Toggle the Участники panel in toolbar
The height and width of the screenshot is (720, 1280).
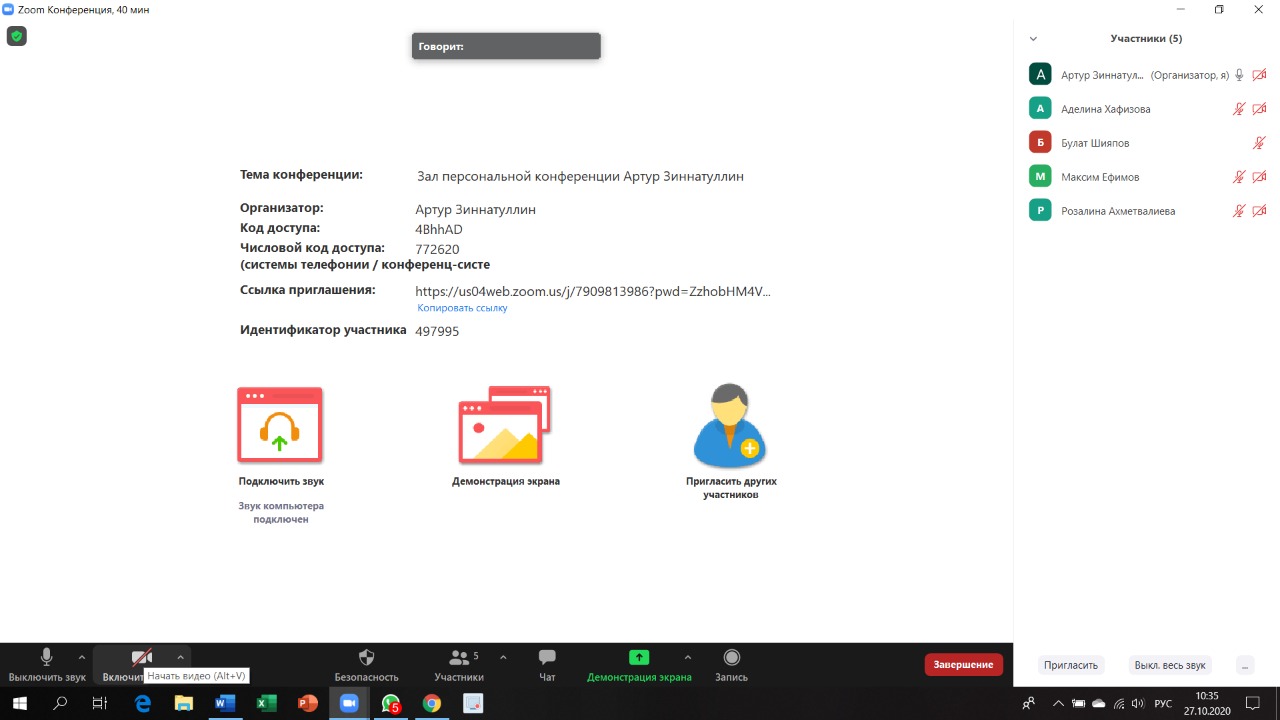pos(459,658)
